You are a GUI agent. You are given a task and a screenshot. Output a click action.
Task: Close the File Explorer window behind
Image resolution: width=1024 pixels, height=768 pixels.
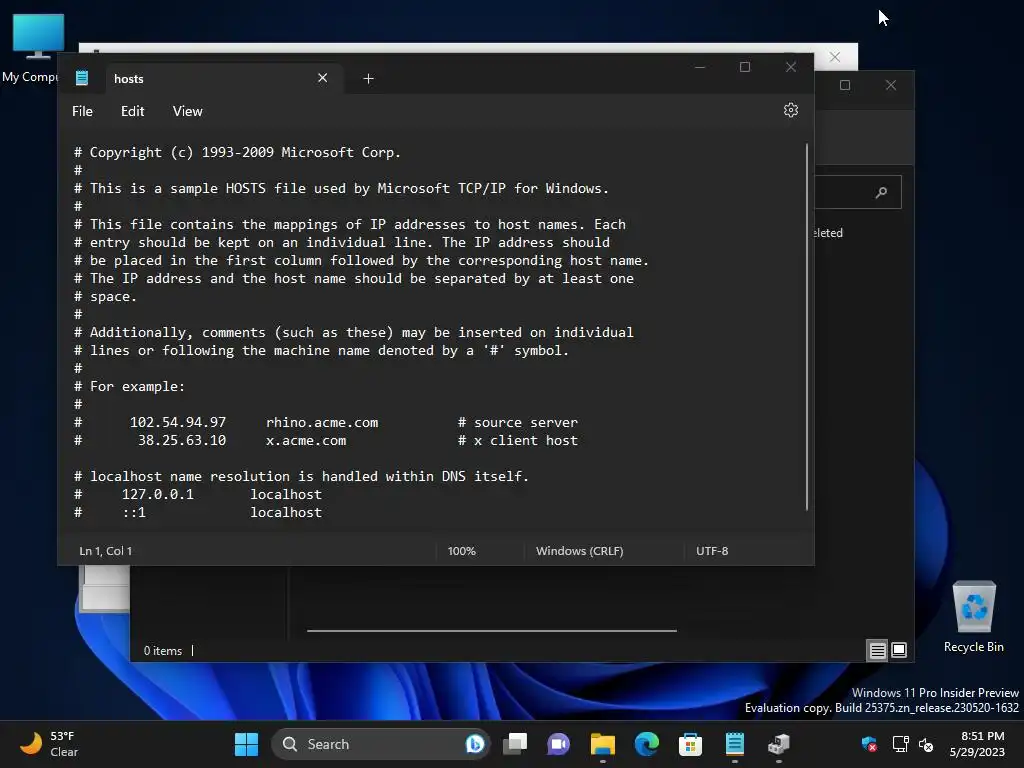891,85
